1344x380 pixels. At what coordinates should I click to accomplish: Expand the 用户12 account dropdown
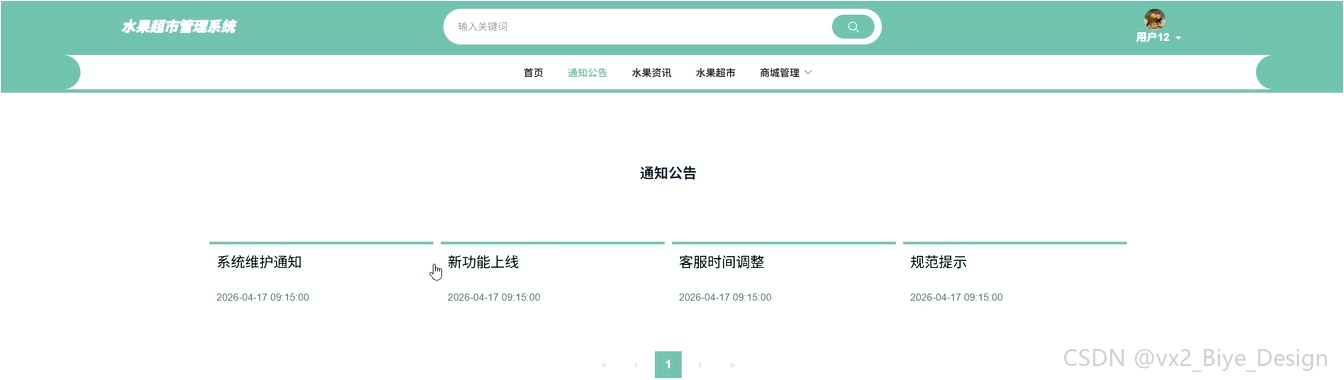point(1159,38)
